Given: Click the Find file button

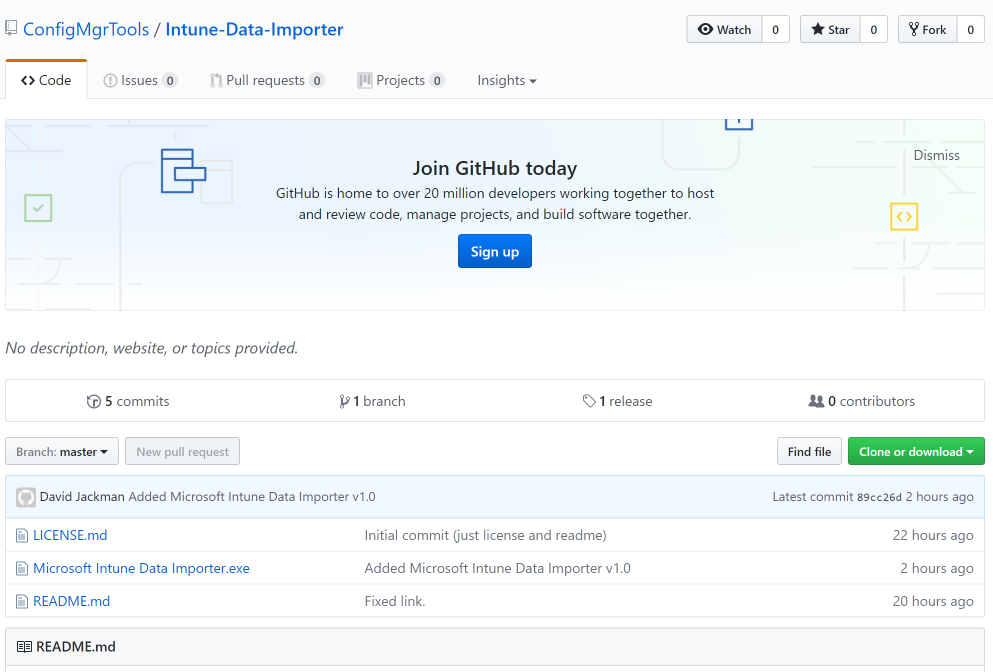Looking at the screenshot, I should click(x=809, y=451).
